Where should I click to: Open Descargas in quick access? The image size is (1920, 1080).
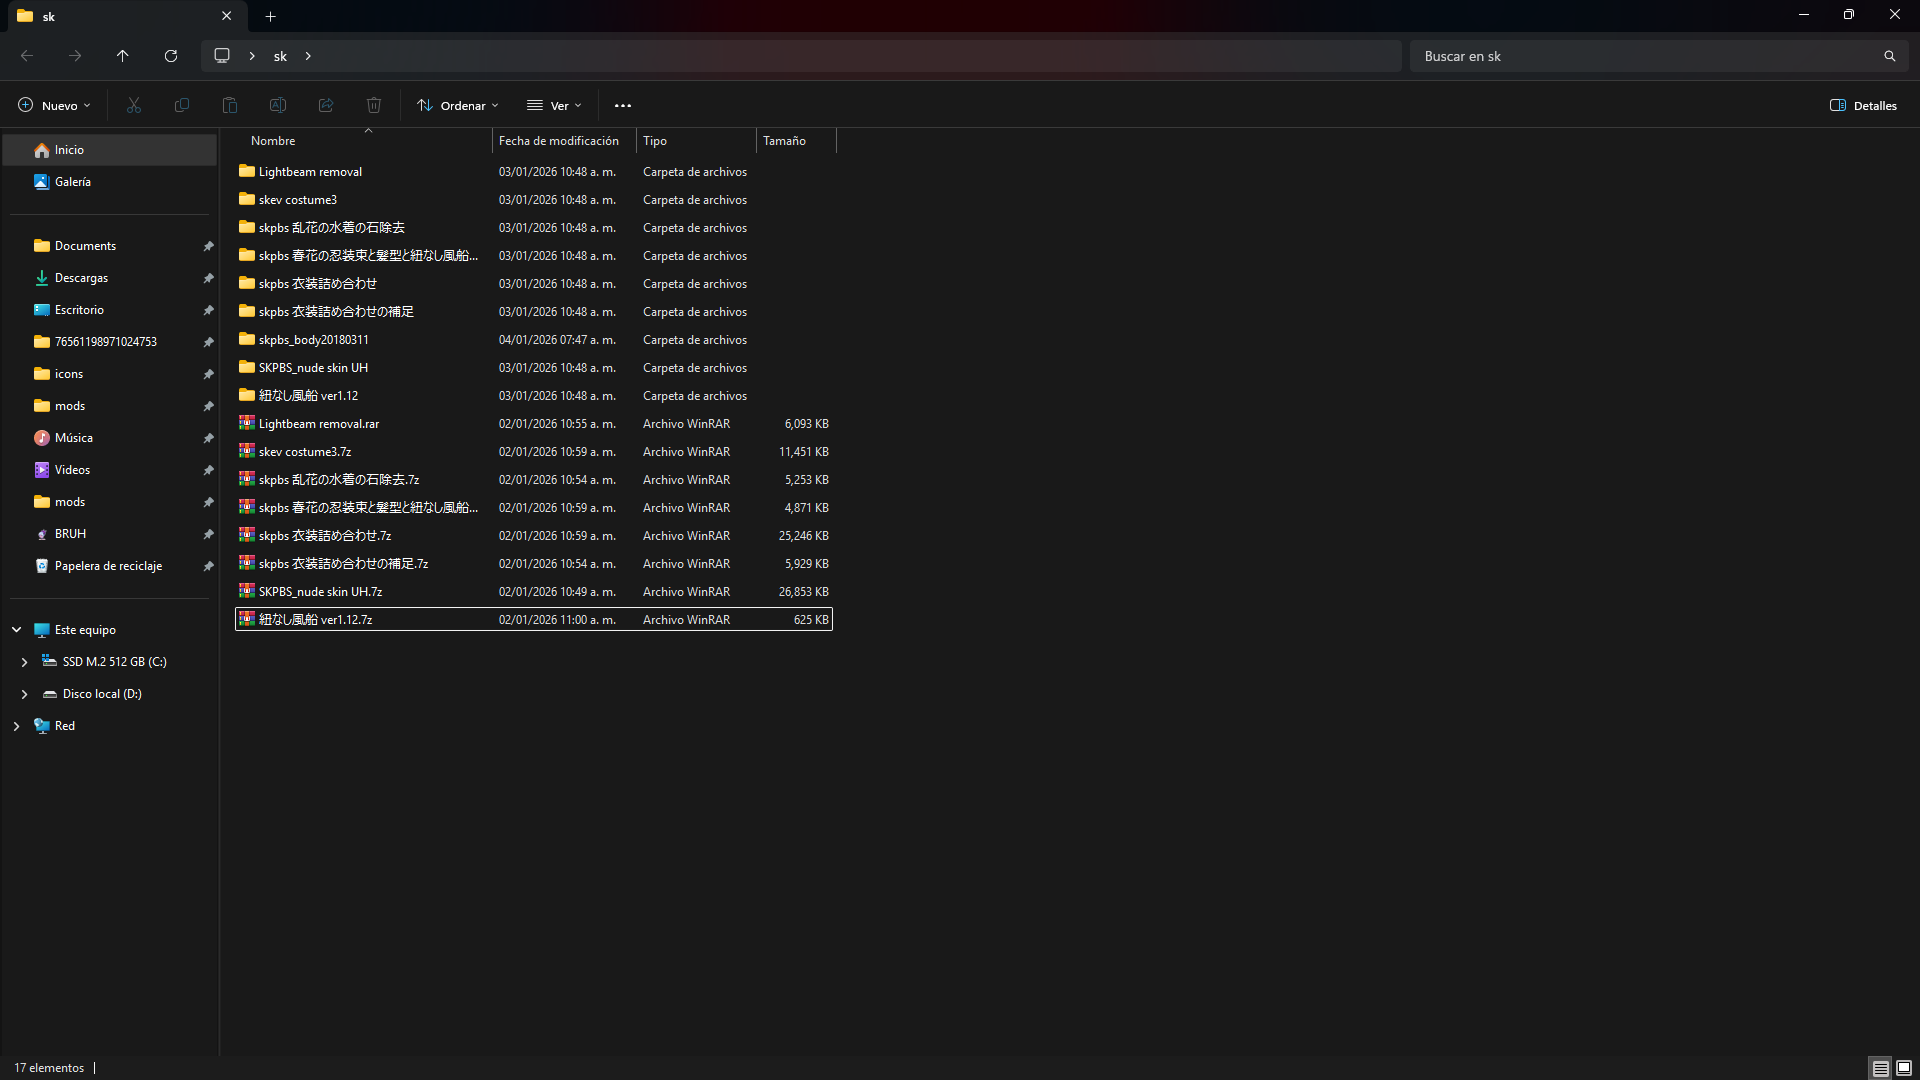[x=110, y=278]
